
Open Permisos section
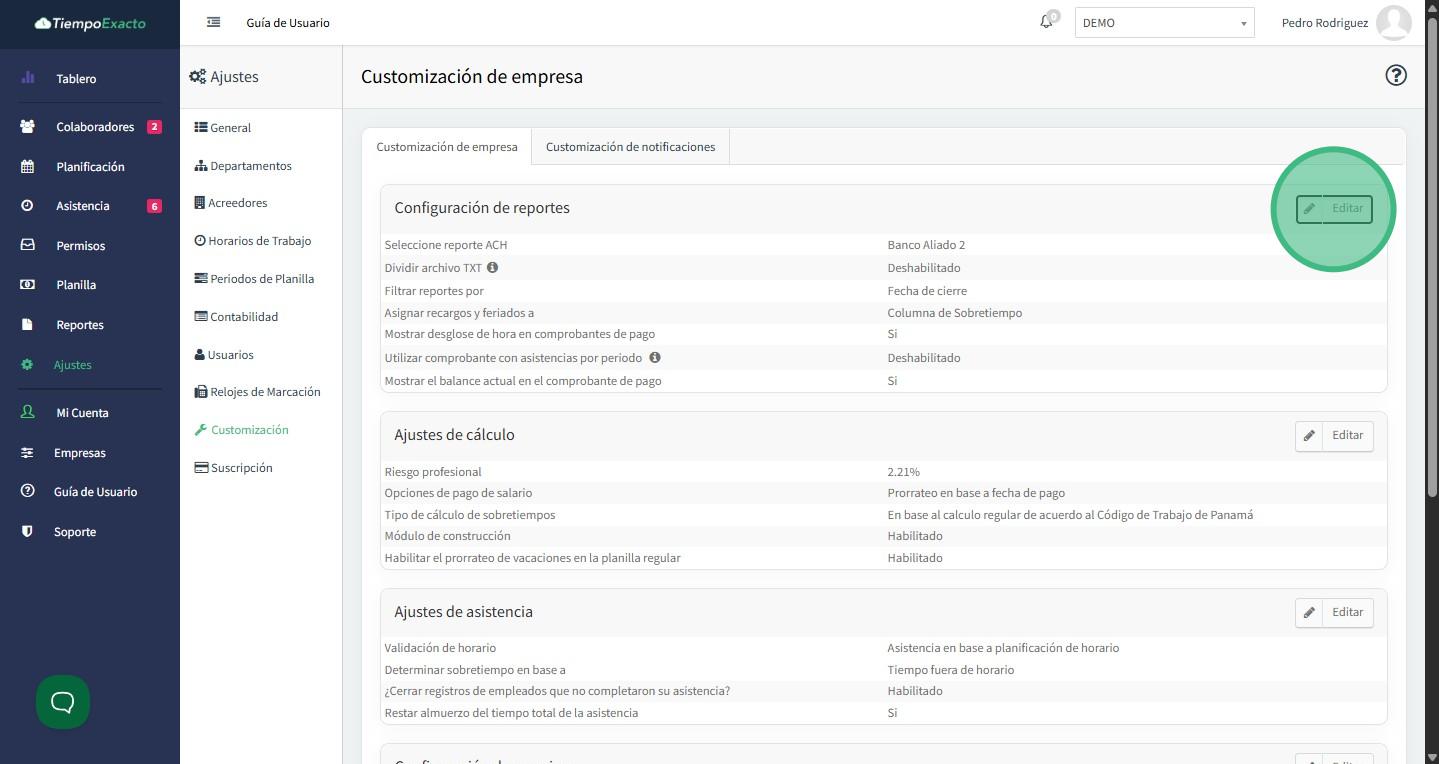click(x=80, y=246)
